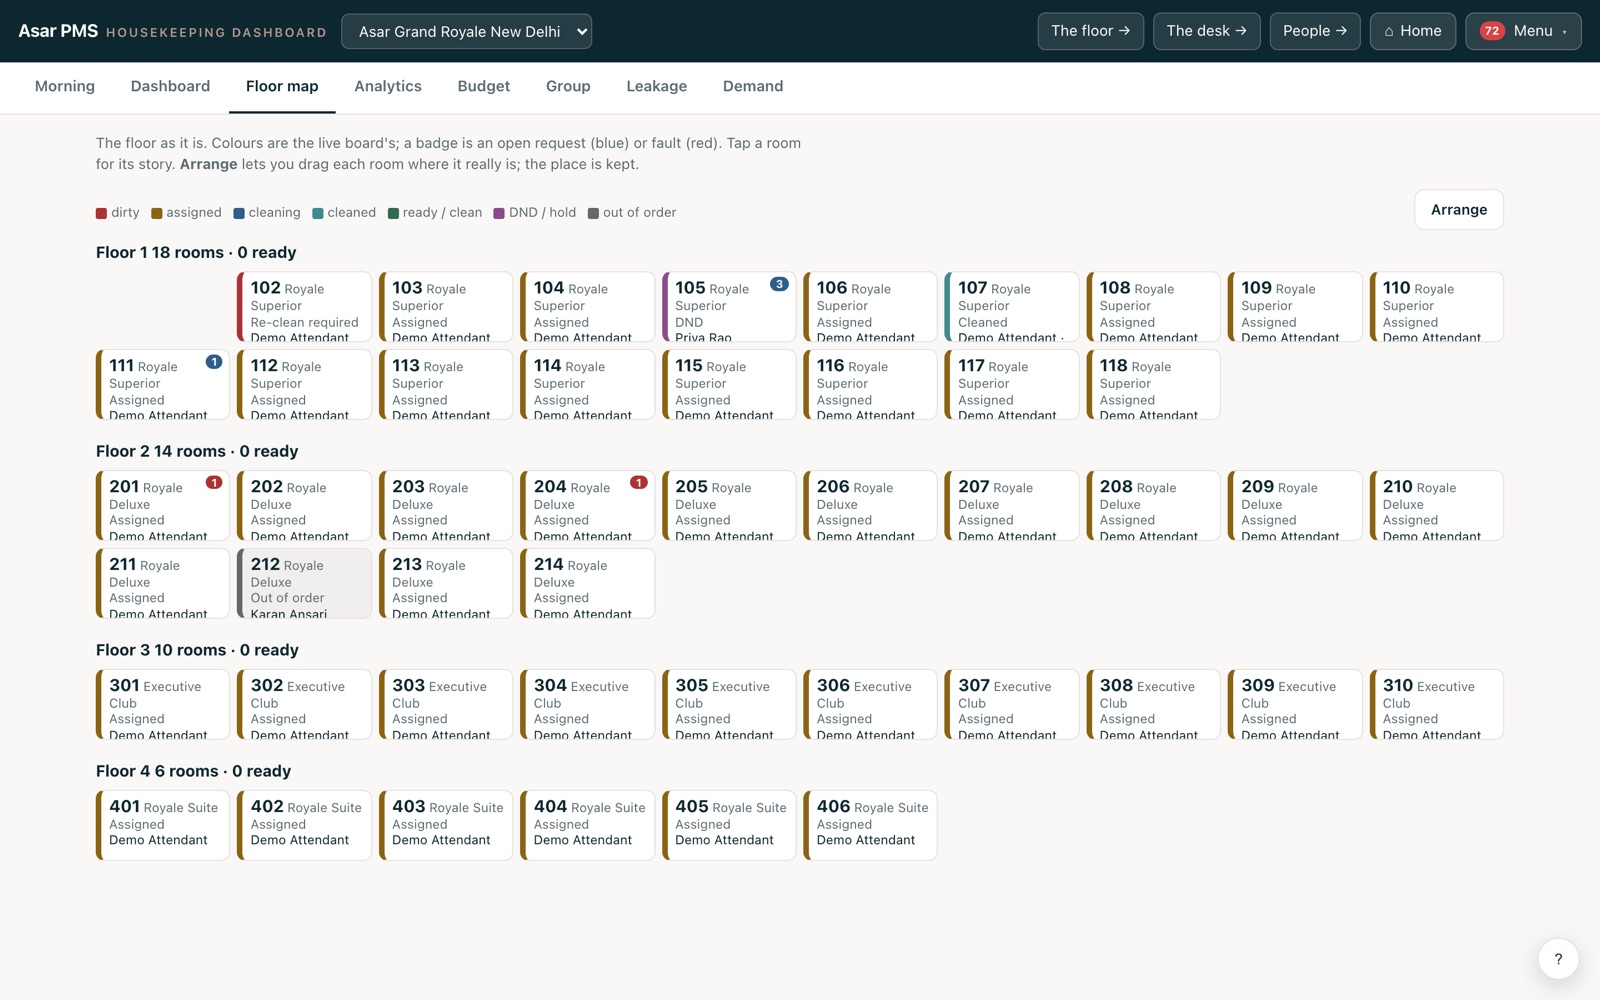The width and height of the screenshot is (1600, 1000).
Task: Open room 214 Royale Deluxe card
Action: [x=587, y=583]
